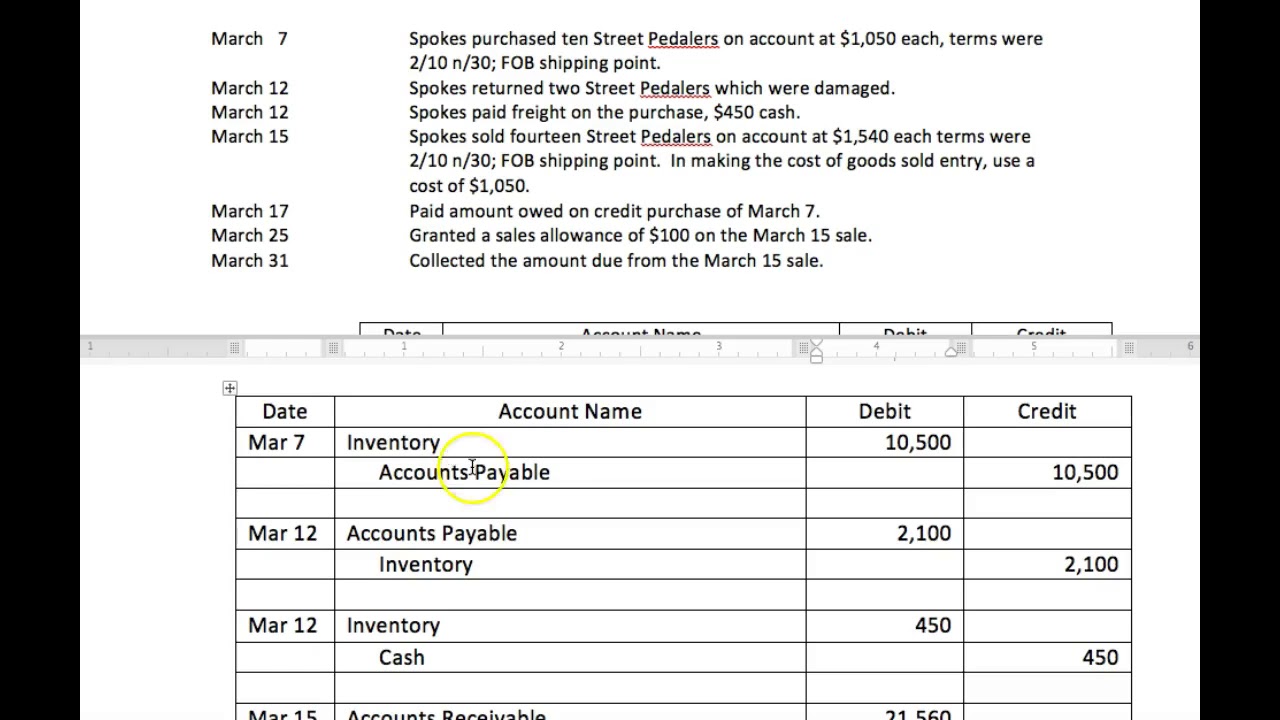The height and width of the screenshot is (720, 1280).
Task: Click the March 17 transaction date text
Action: [x=250, y=211]
